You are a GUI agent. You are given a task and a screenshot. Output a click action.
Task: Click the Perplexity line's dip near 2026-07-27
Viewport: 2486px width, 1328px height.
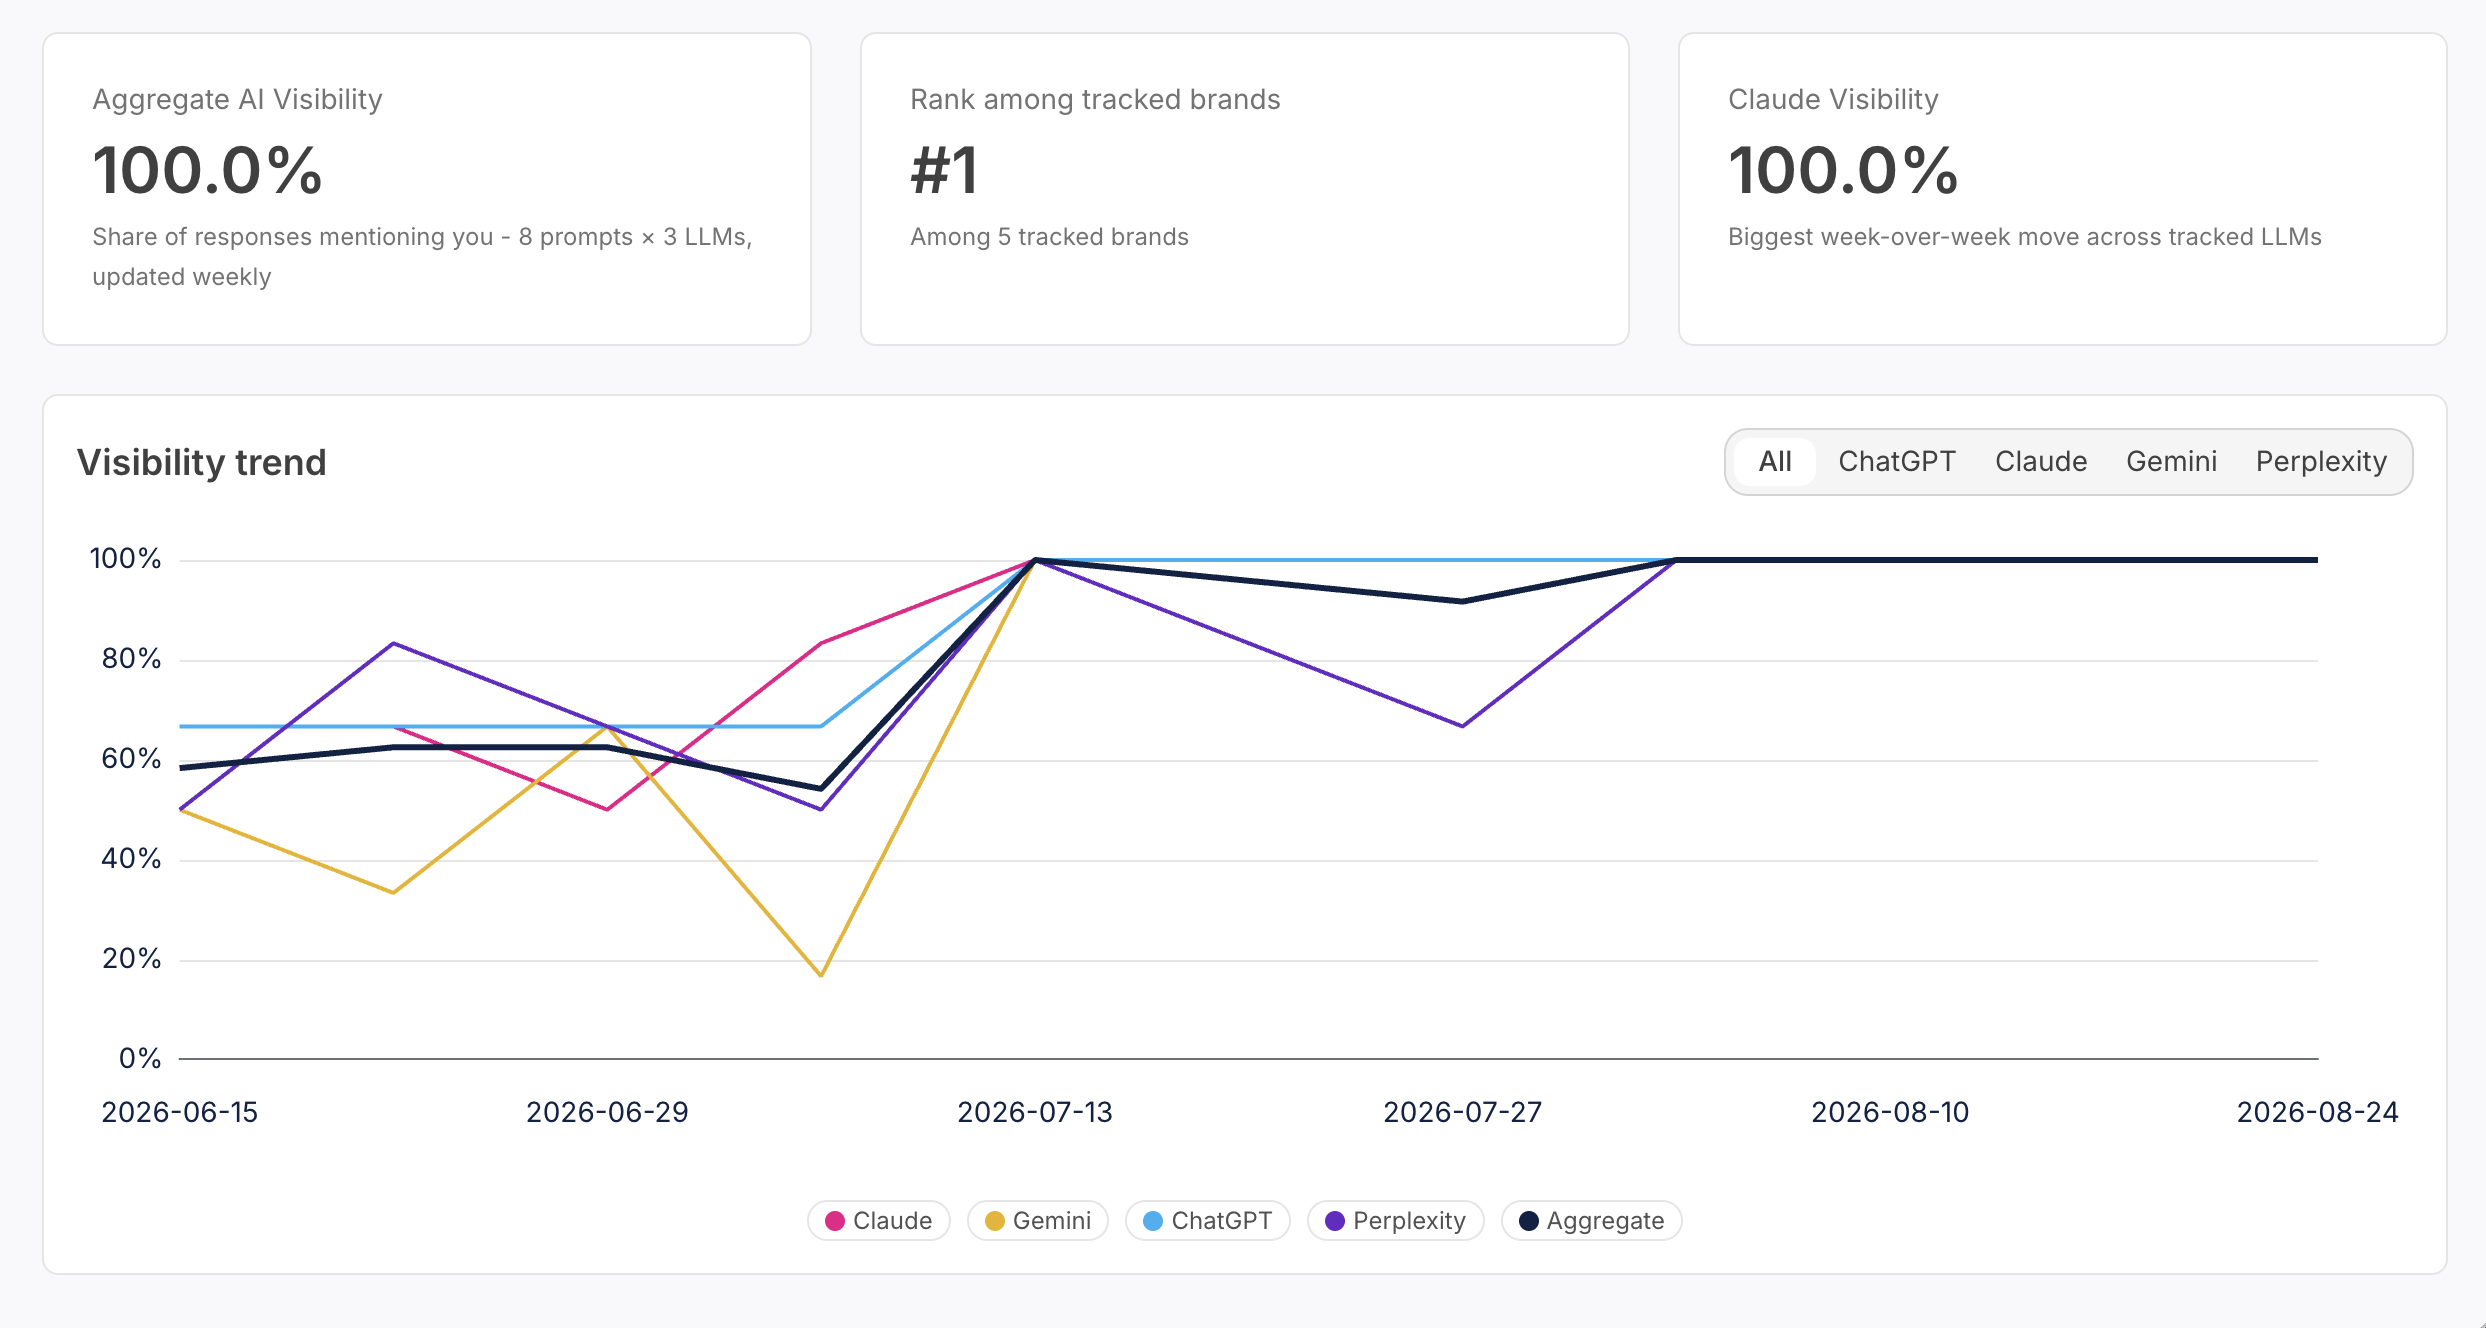pos(1462,726)
